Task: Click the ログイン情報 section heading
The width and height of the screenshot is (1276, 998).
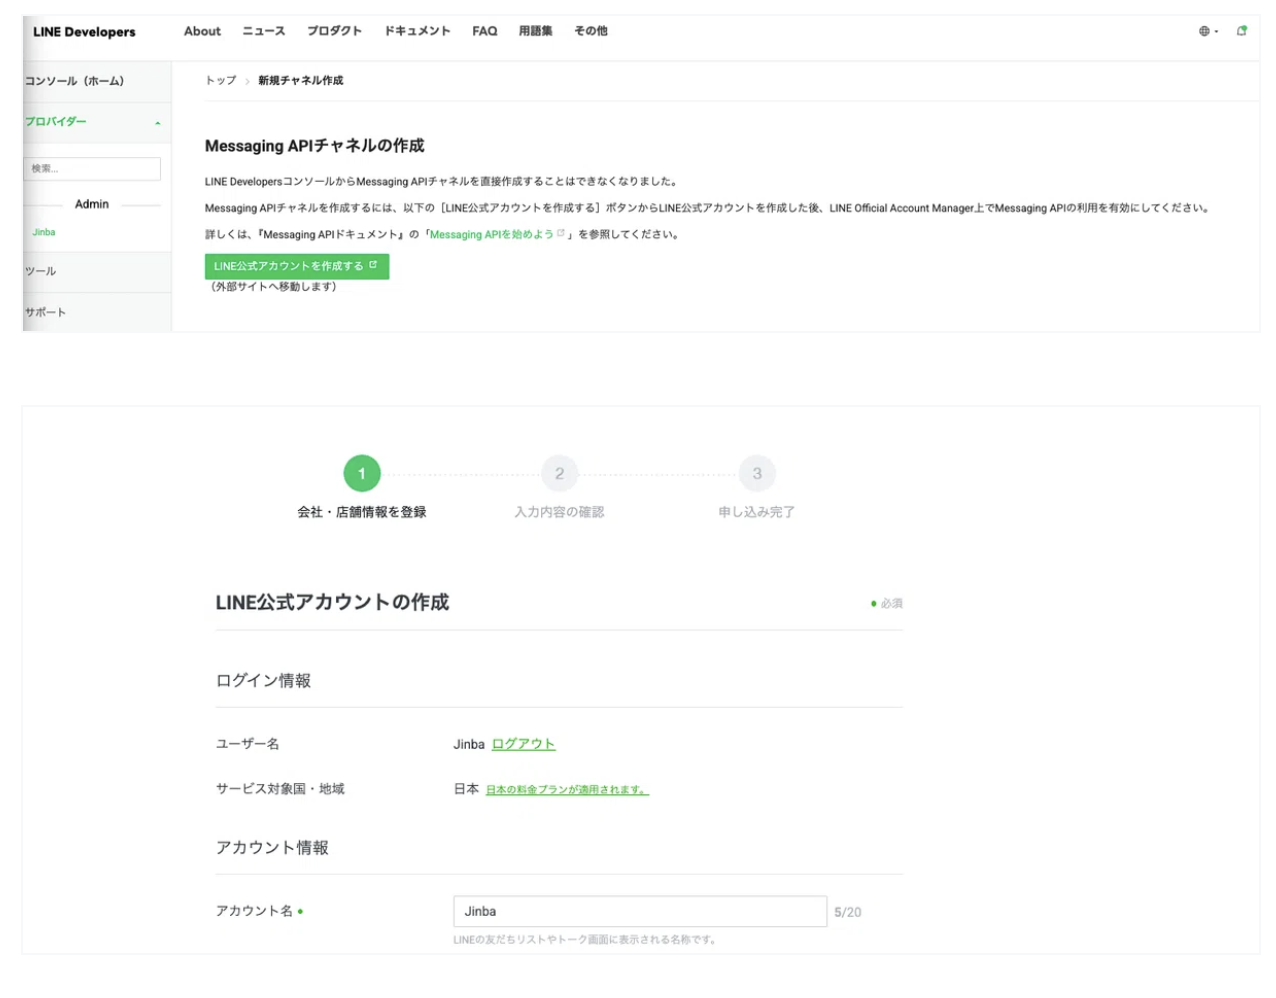Action: coord(264,681)
